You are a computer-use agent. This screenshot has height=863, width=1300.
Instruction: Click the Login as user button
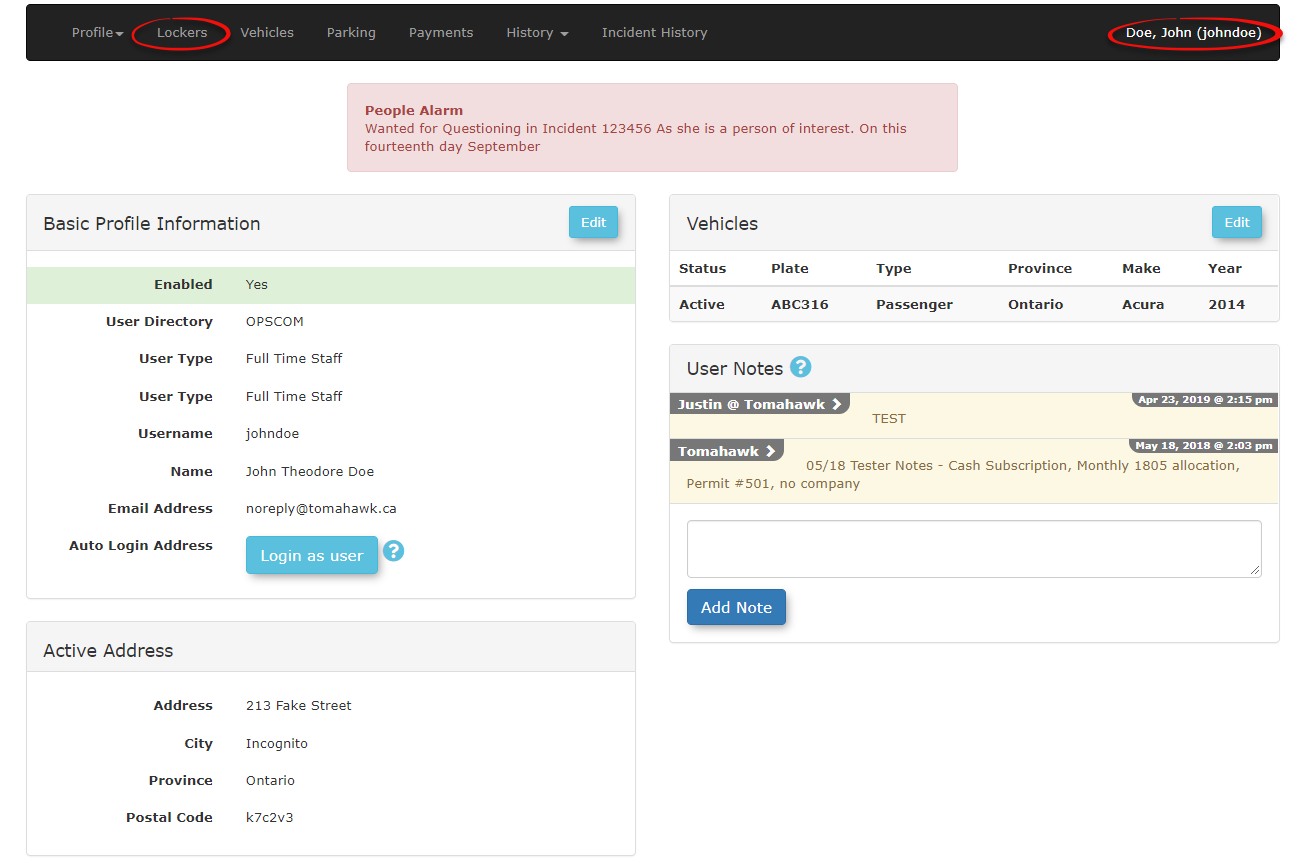point(312,555)
